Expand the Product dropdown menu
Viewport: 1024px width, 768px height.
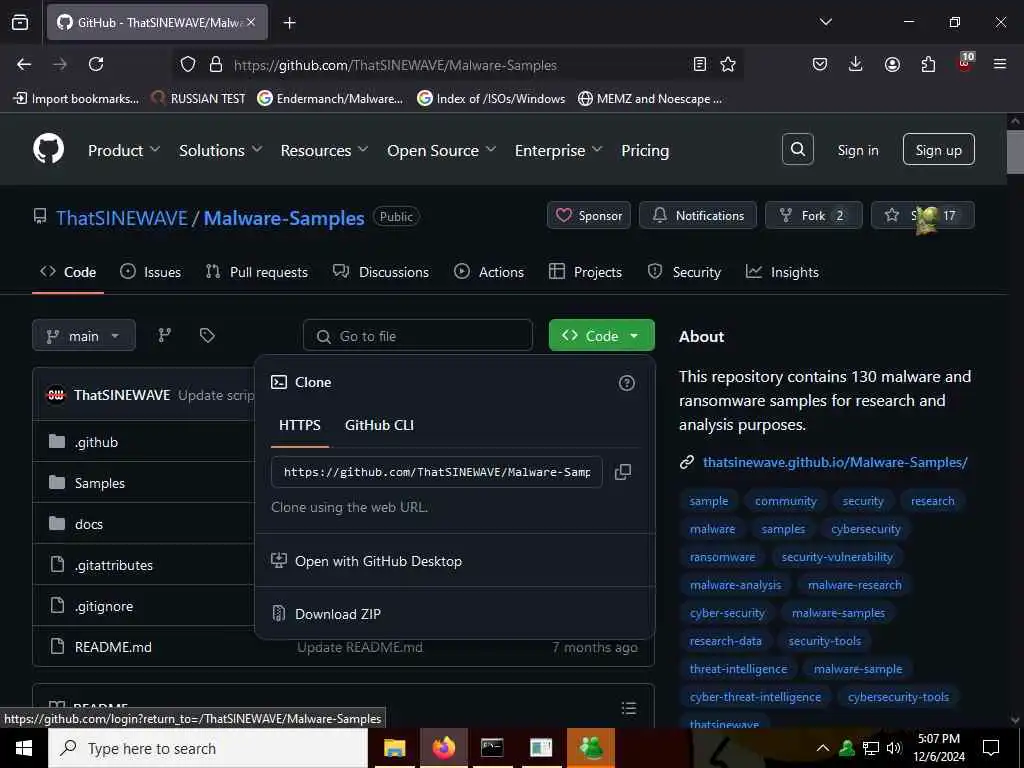click(x=124, y=150)
